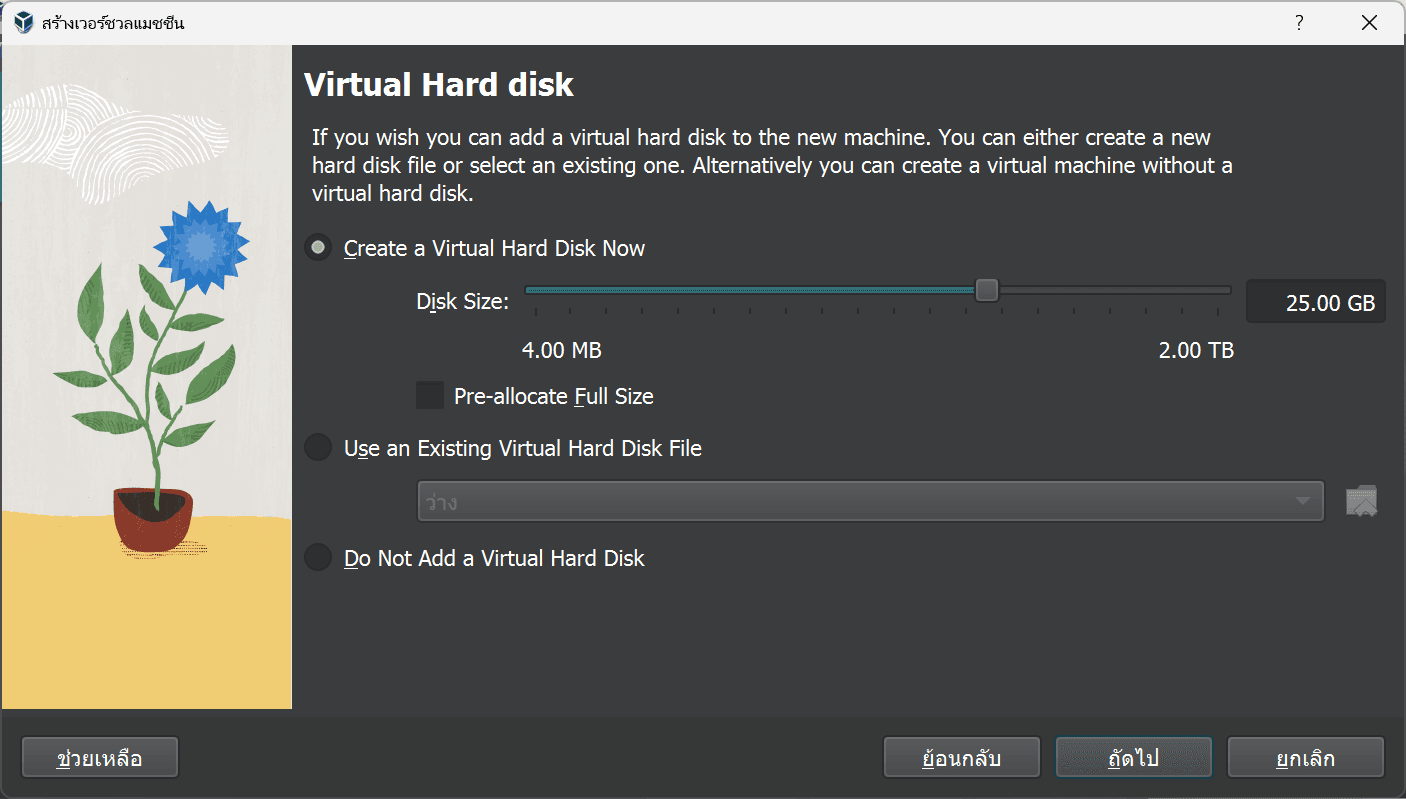Viewport: 1406px width, 799px height.
Task: Close the สร้างเวอร์ชวลแมชชีน wizard window
Action: tap(1369, 21)
